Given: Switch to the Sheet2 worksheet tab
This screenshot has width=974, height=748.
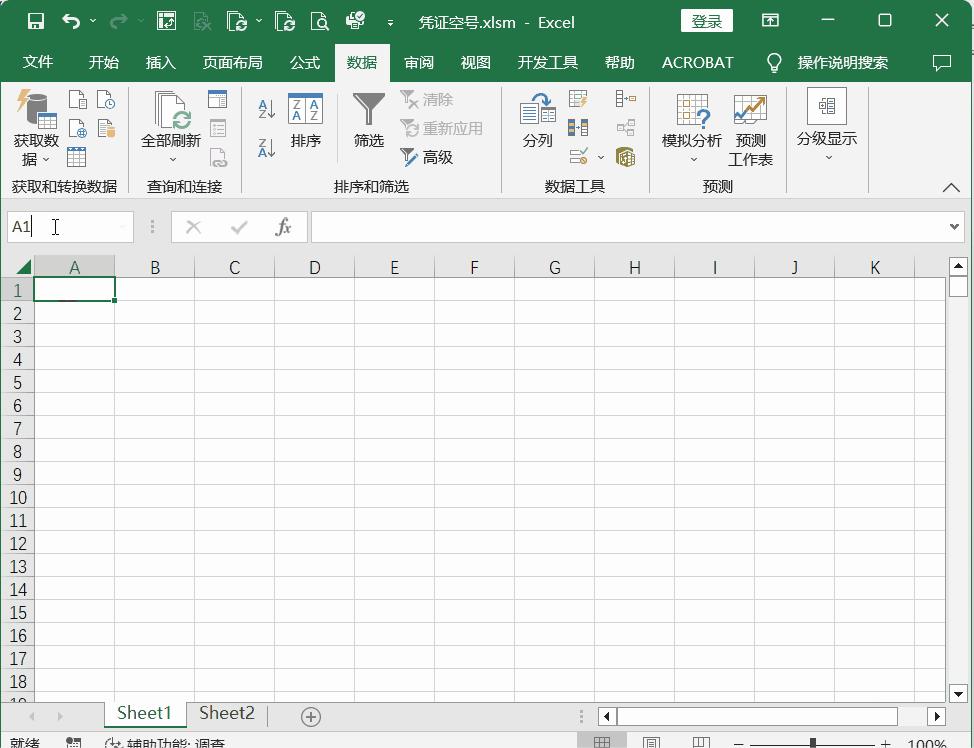Looking at the screenshot, I should coord(226,713).
